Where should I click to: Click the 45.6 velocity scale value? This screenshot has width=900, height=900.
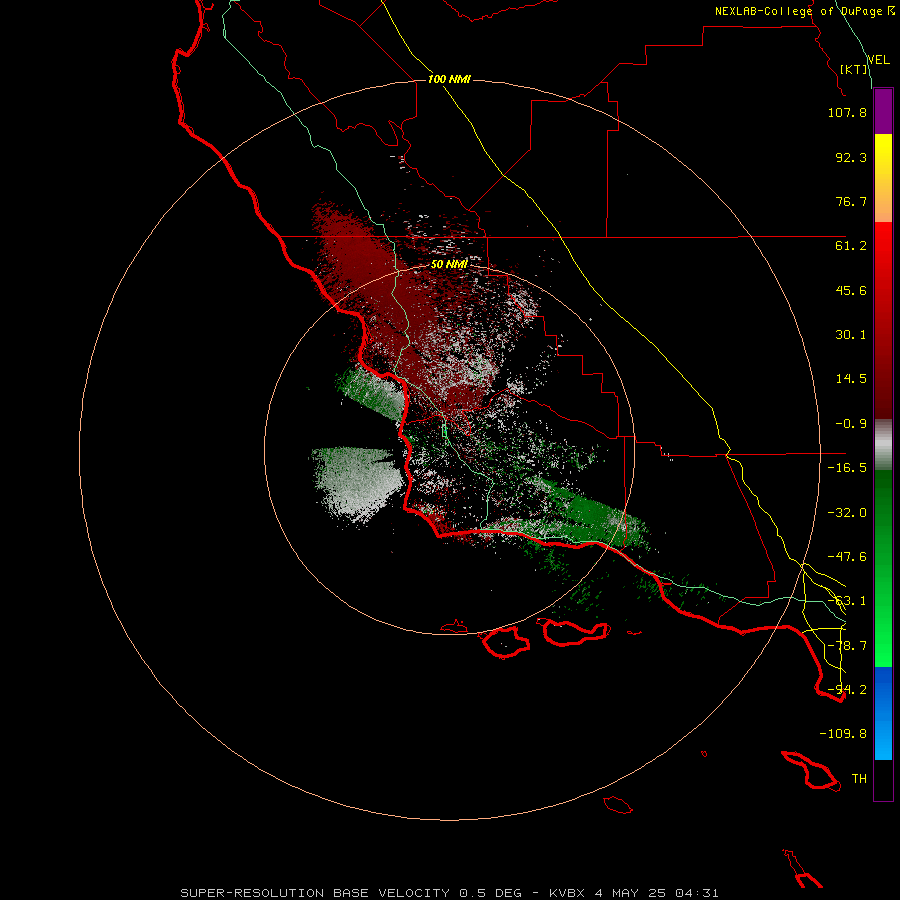click(851, 290)
